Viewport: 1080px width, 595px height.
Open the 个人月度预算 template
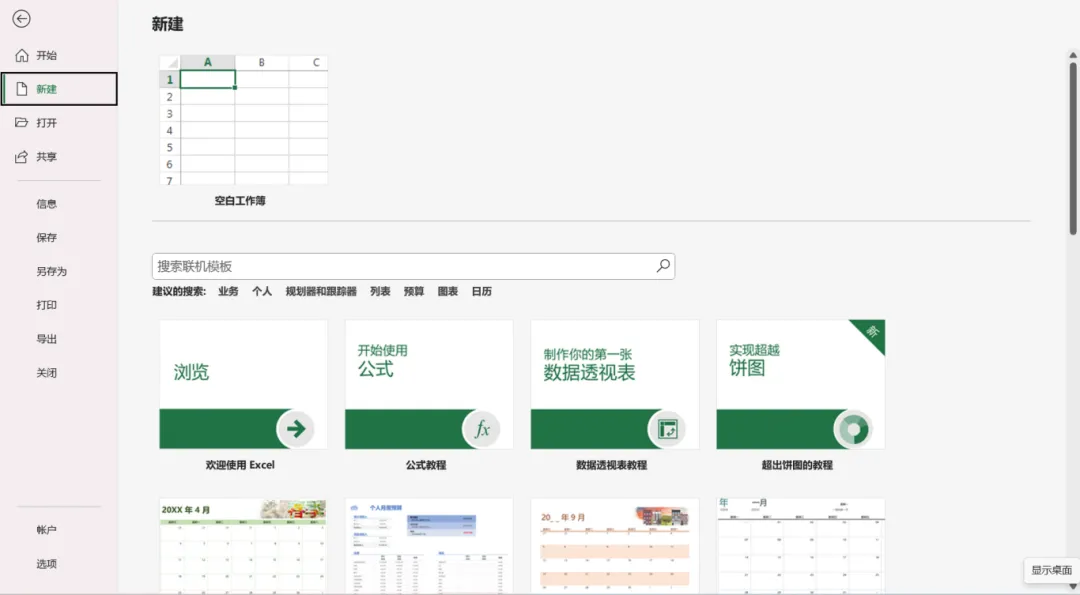pos(429,546)
